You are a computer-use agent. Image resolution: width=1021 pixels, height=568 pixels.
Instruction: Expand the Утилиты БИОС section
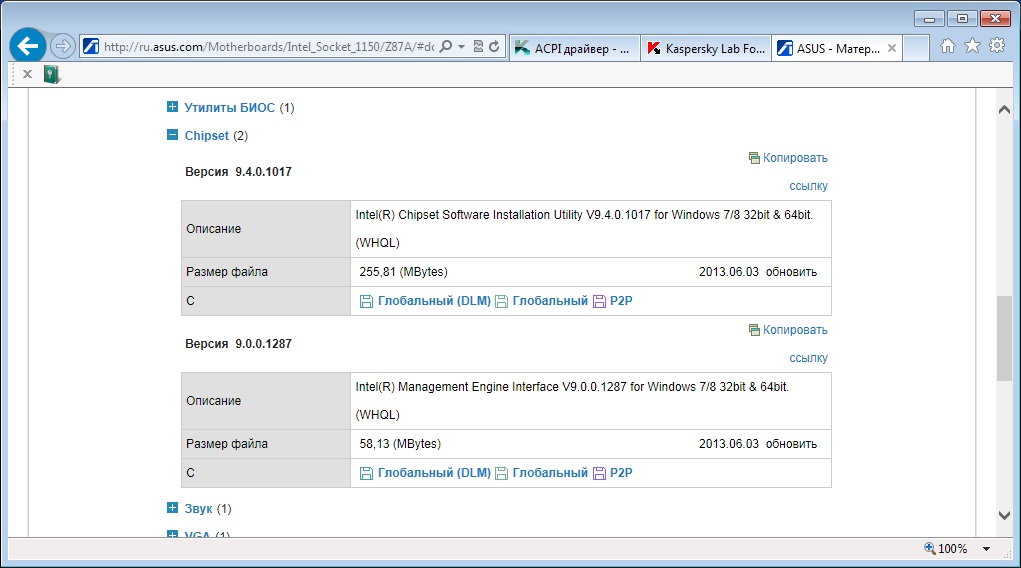coord(172,107)
